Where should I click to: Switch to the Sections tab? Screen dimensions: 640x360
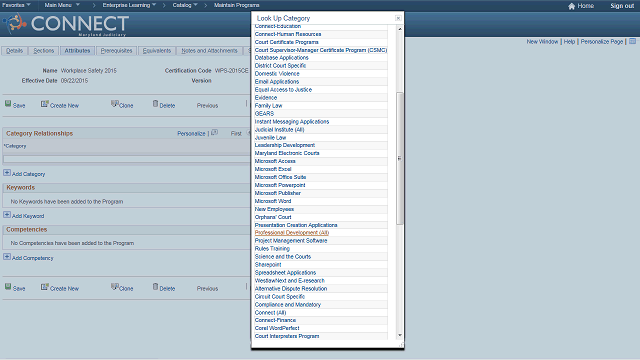click(x=44, y=51)
